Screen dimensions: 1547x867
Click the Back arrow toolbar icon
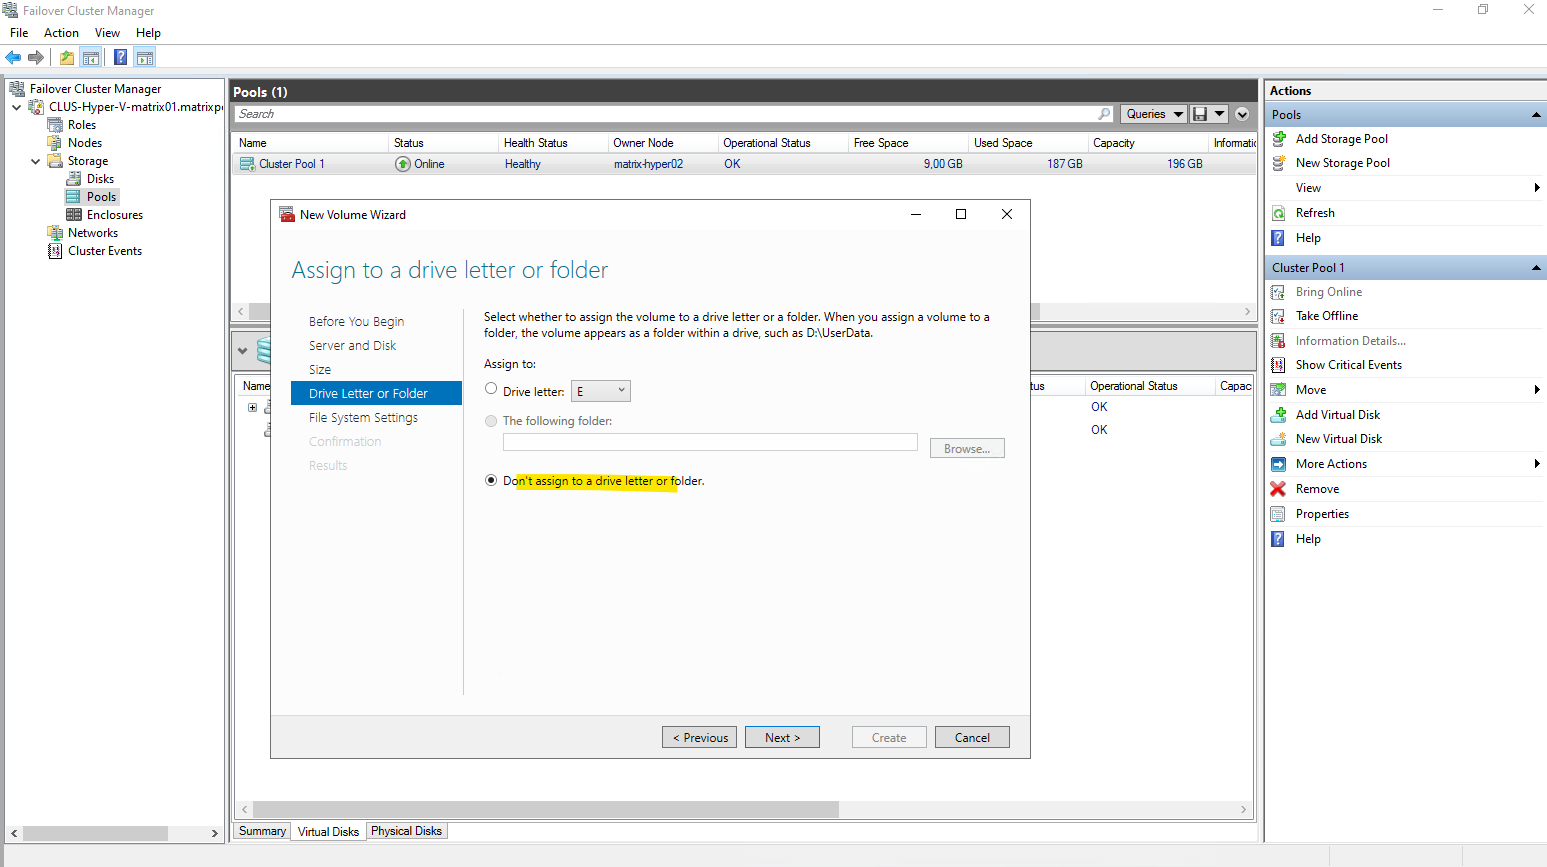click(x=13, y=57)
